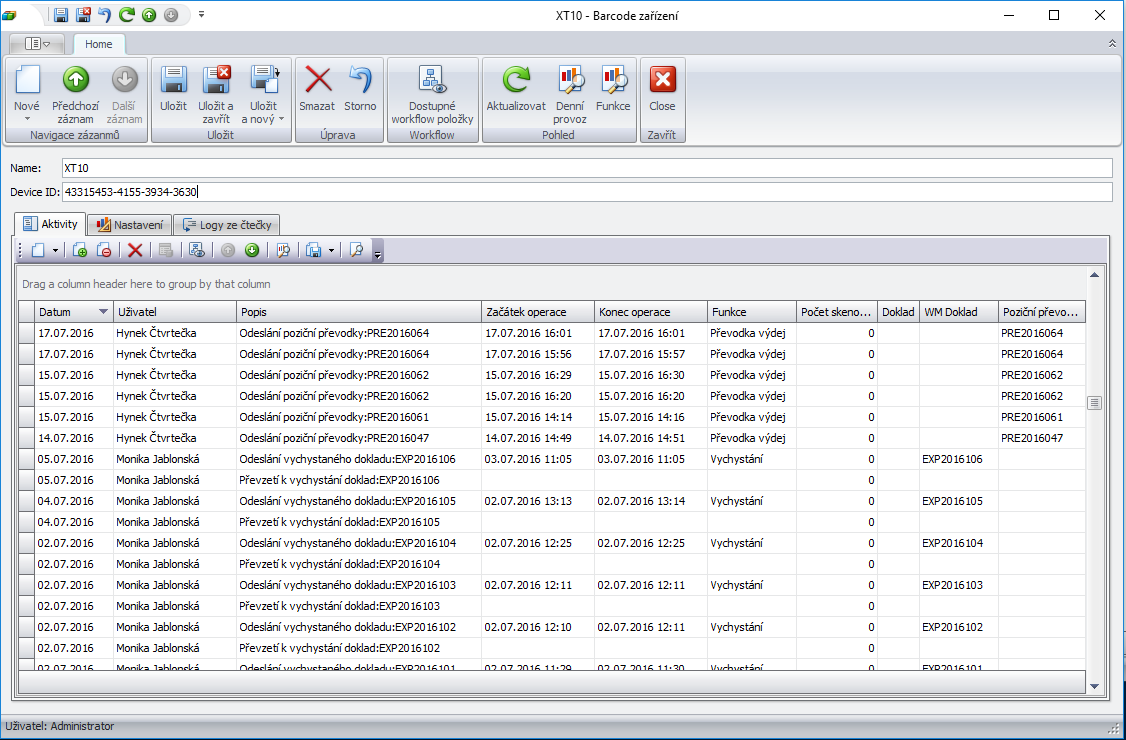1126x740 pixels.
Task: Switch to the Nastavení tab
Action: coord(129,225)
